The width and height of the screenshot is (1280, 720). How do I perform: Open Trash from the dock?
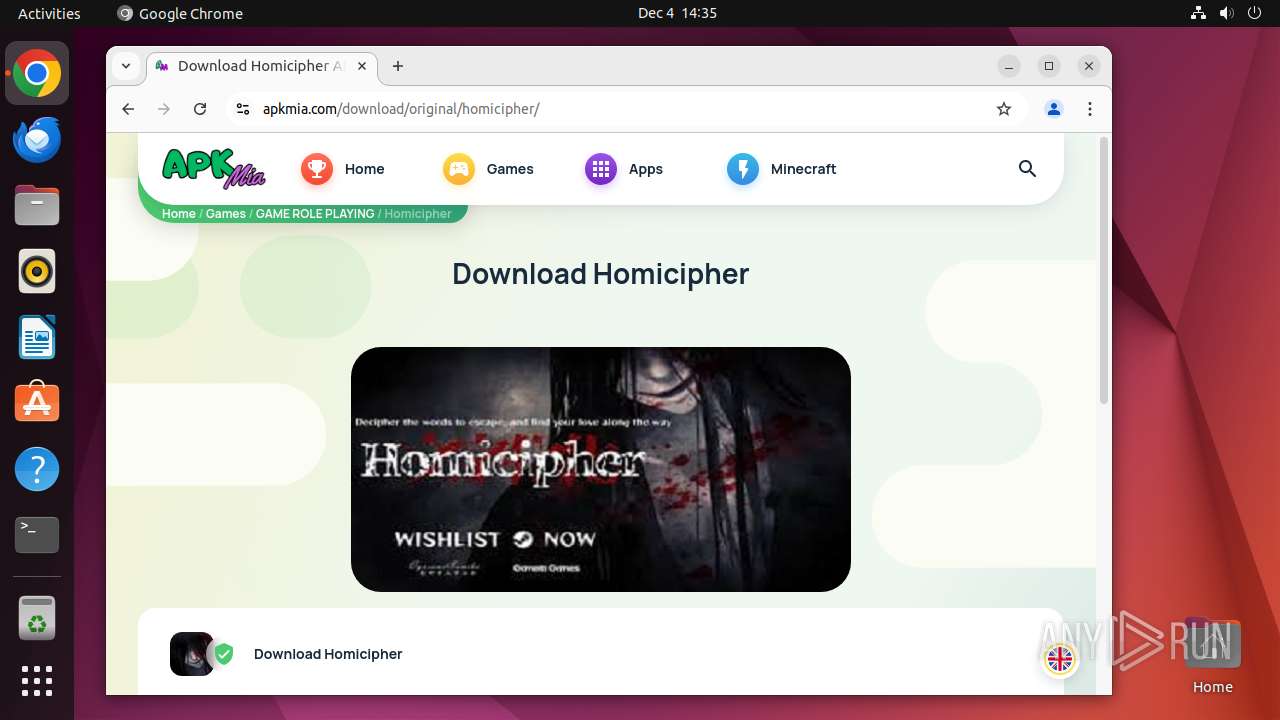(x=37, y=618)
